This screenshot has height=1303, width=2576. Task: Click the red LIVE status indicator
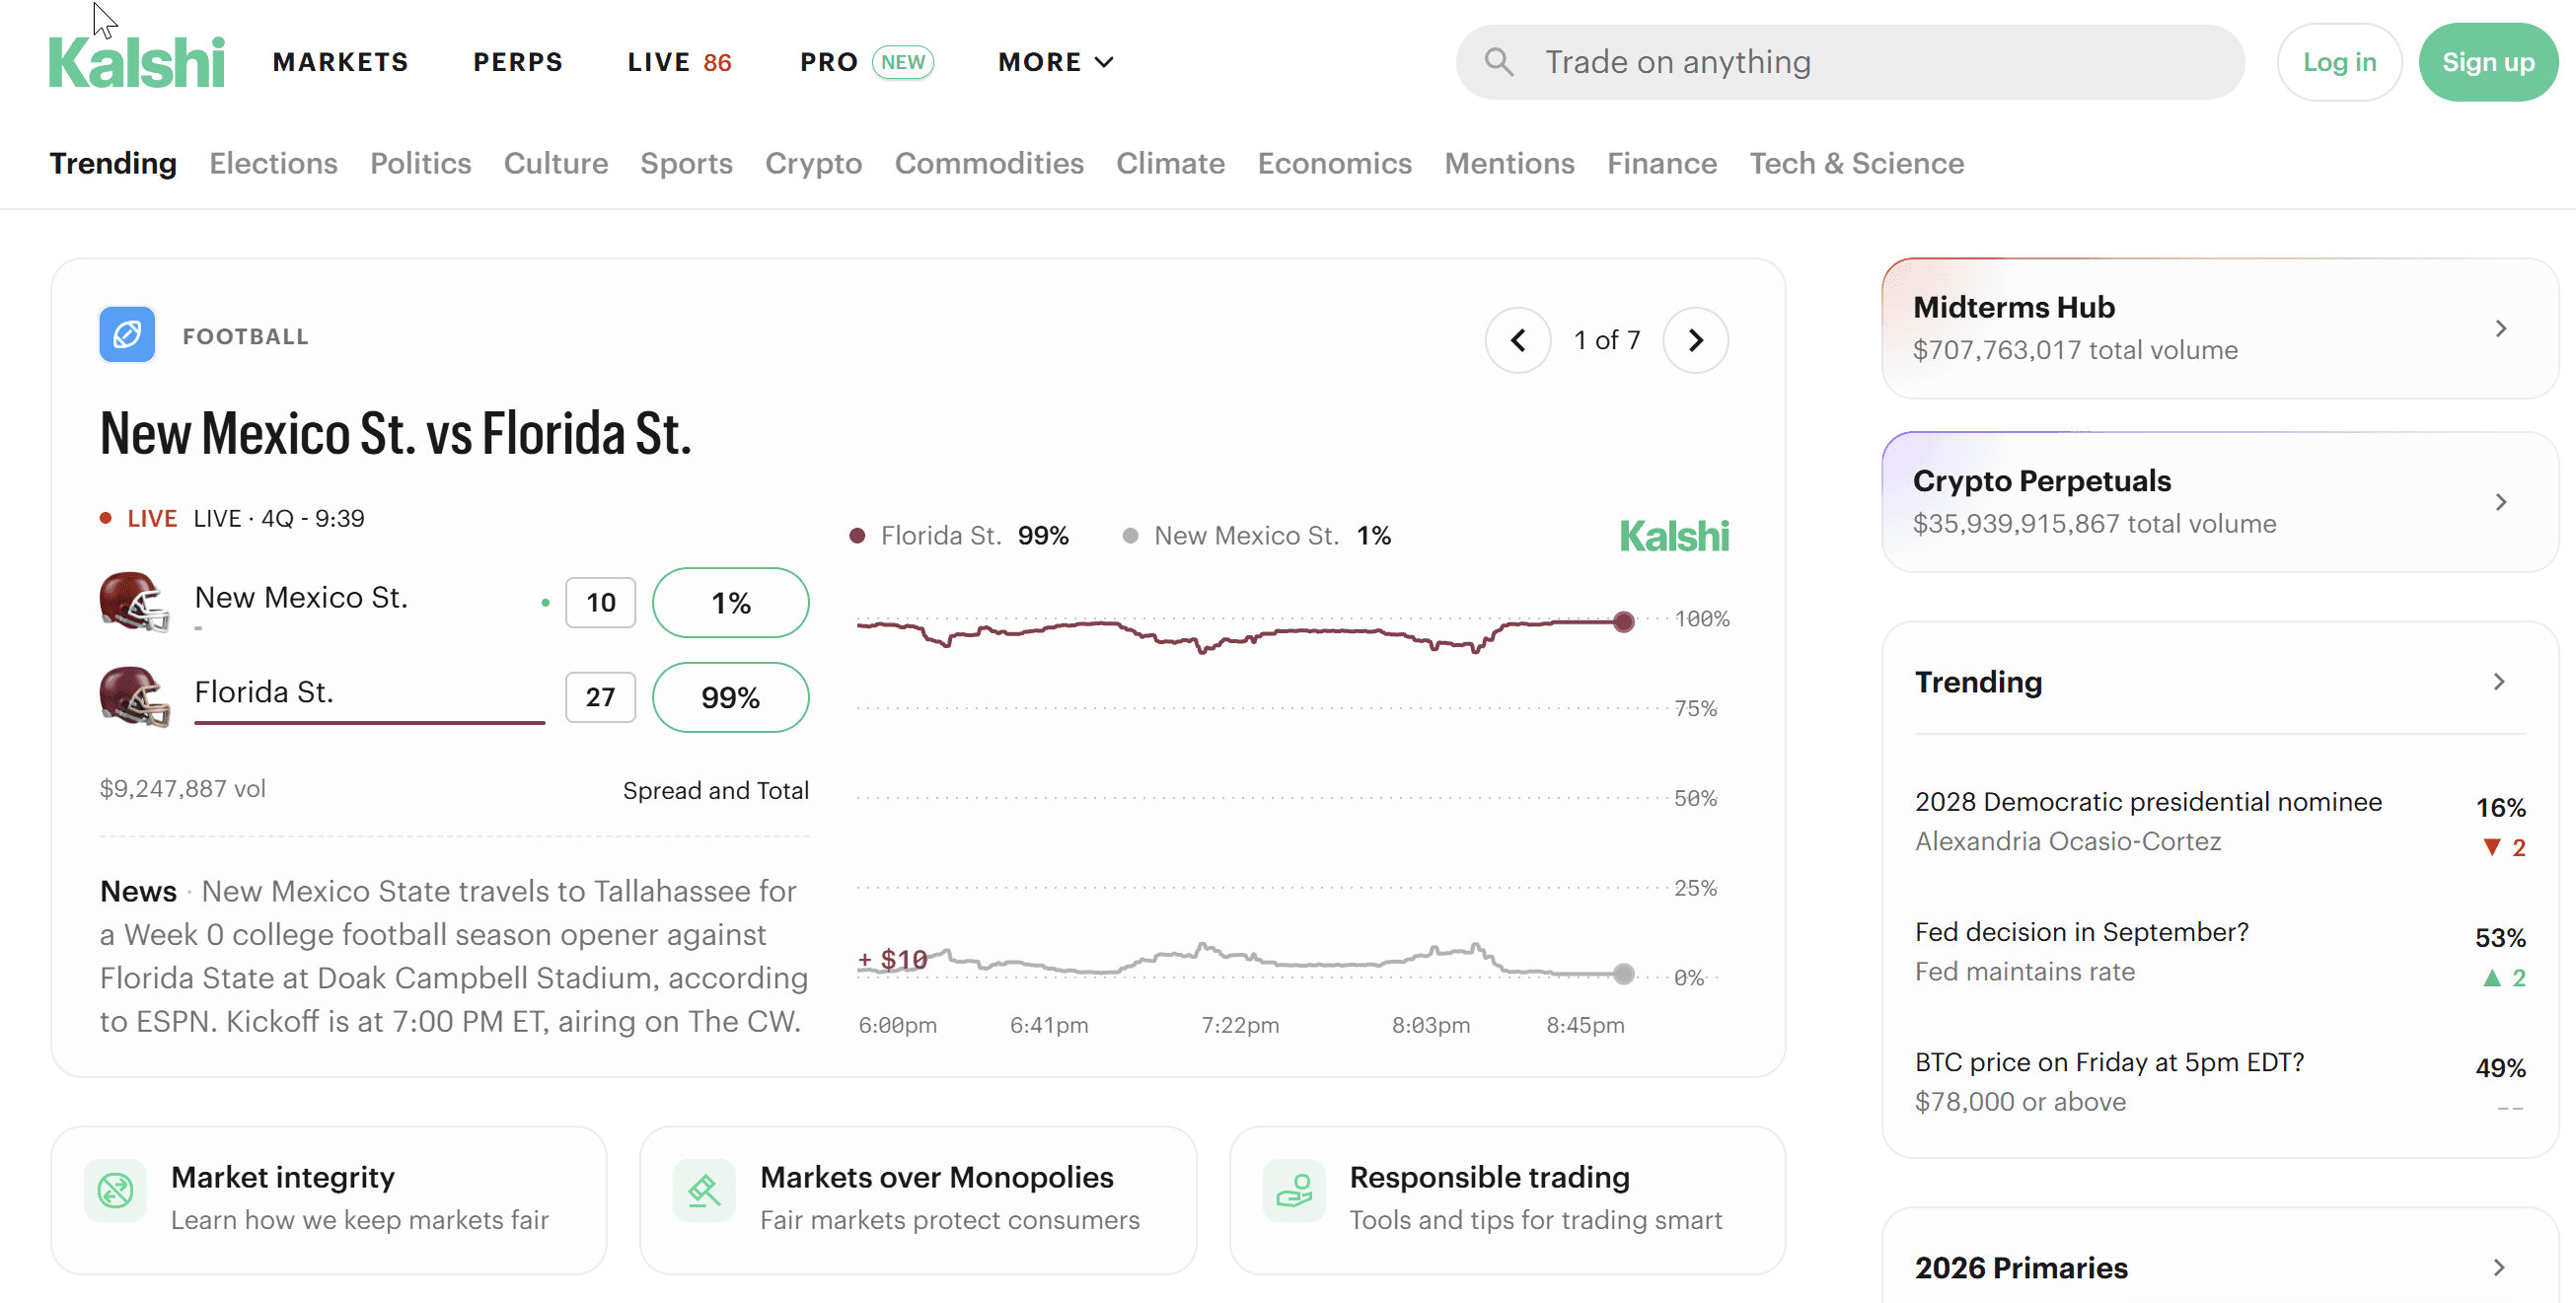139,518
